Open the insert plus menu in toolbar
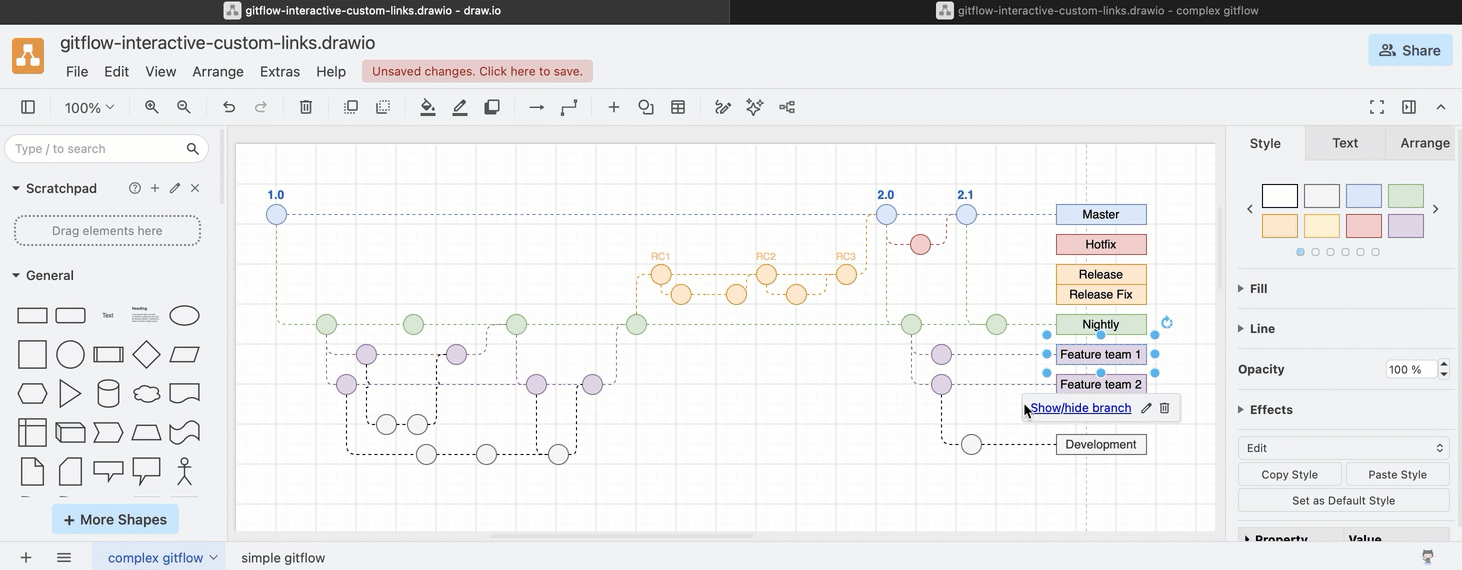This screenshot has width=1462, height=570. [614, 107]
